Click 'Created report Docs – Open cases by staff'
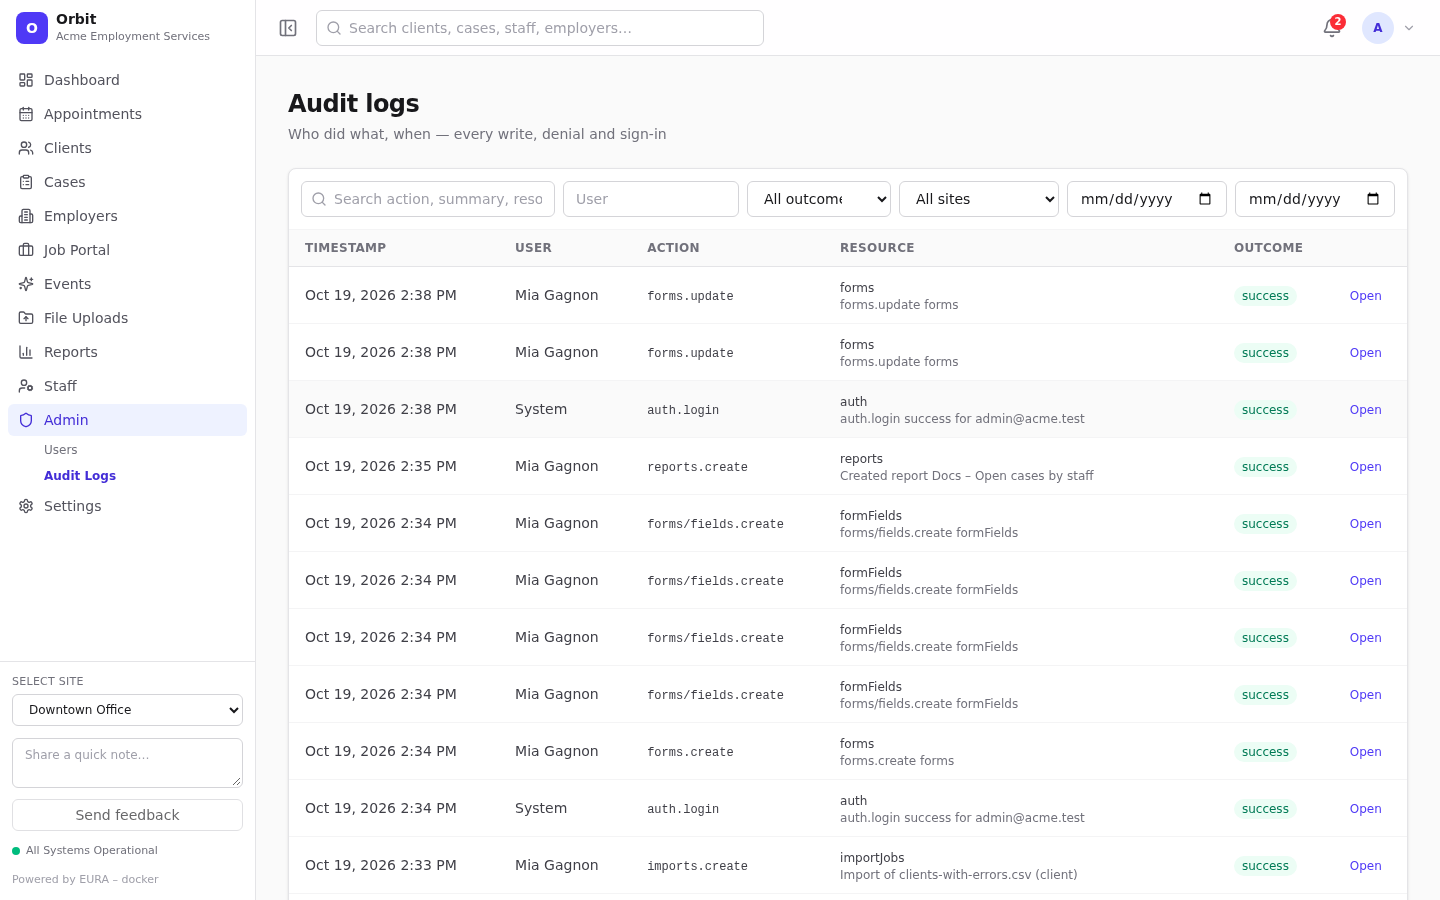Image resolution: width=1440 pixels, height=900 pixels. [x=967, y=476]
